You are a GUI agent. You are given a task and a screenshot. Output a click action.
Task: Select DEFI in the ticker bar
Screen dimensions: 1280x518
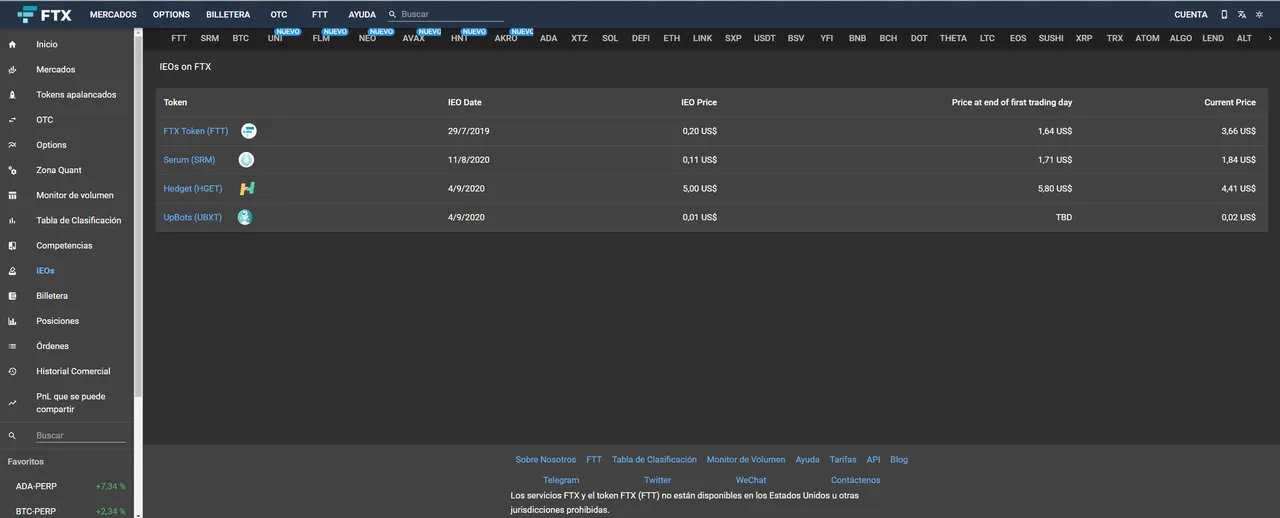point(641,38)
